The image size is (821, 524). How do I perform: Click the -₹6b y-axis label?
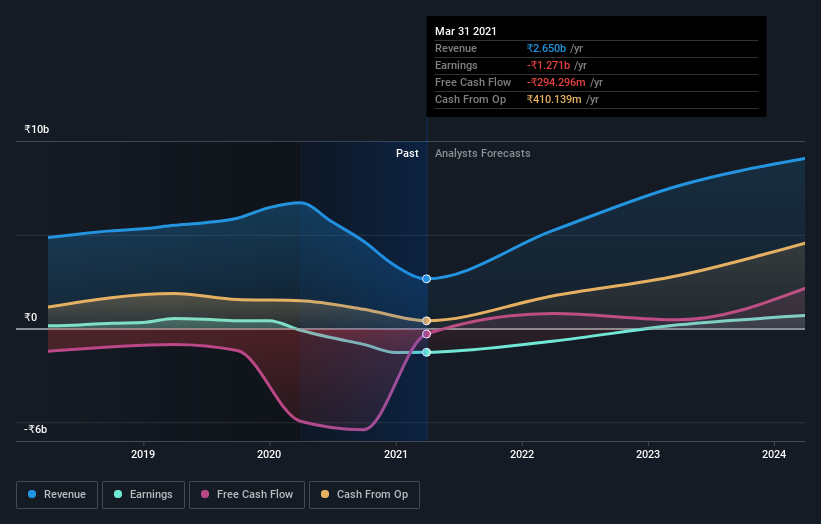tap(36, 429)
